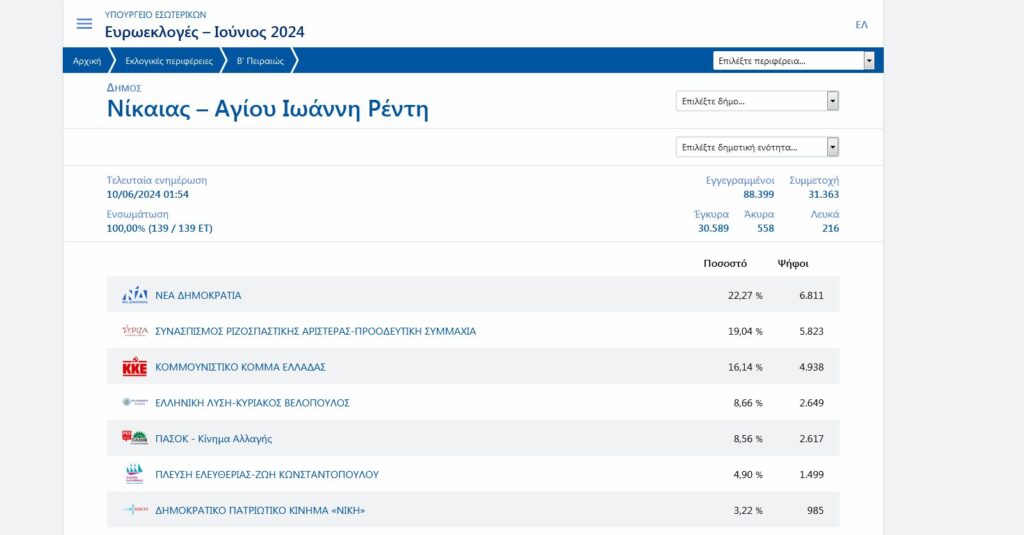
Task: Click the 2.649 votes value
Action: coord(811,403)
